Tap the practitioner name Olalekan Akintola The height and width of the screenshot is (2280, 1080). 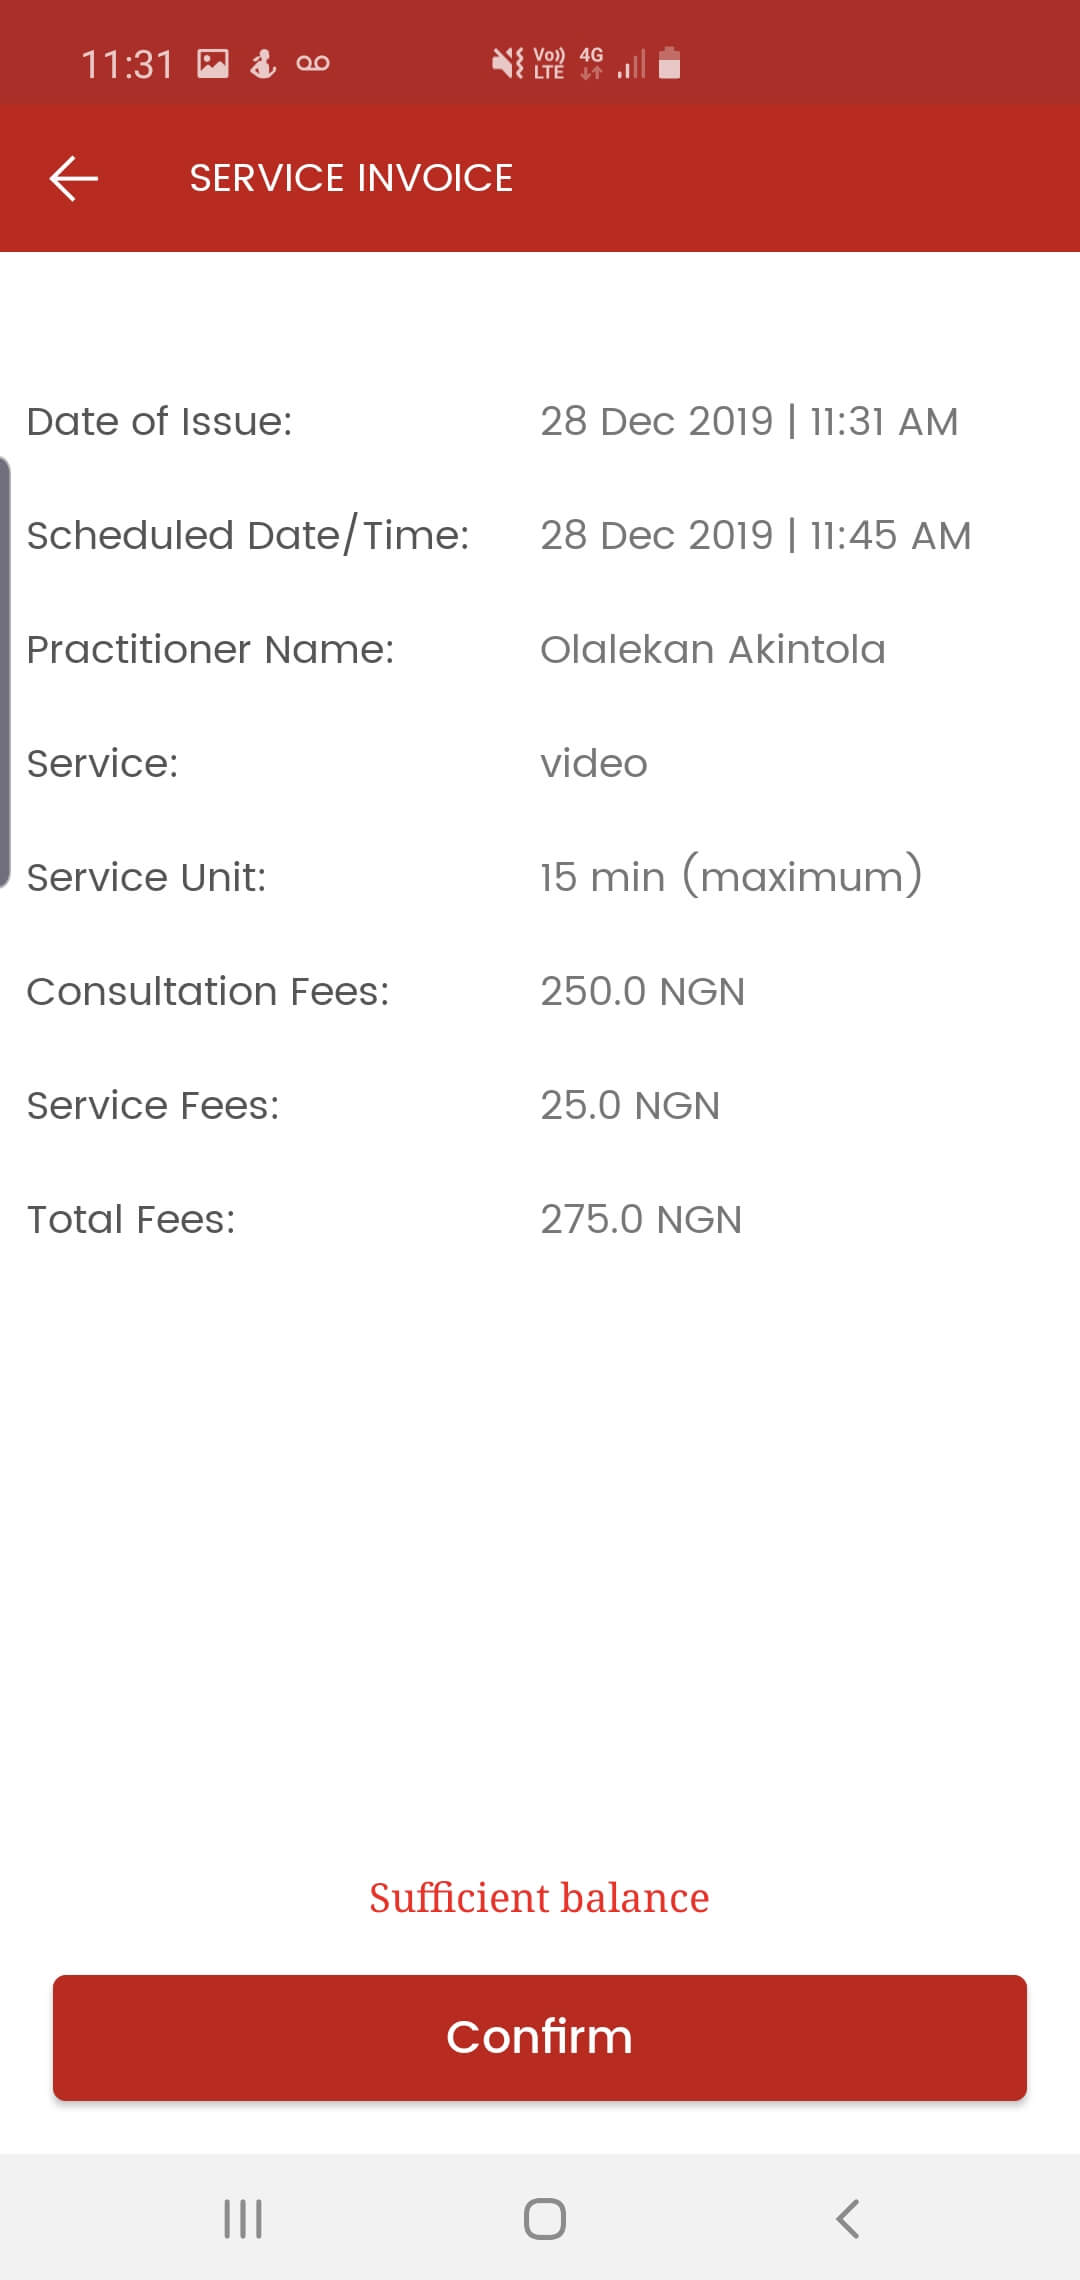713,650
